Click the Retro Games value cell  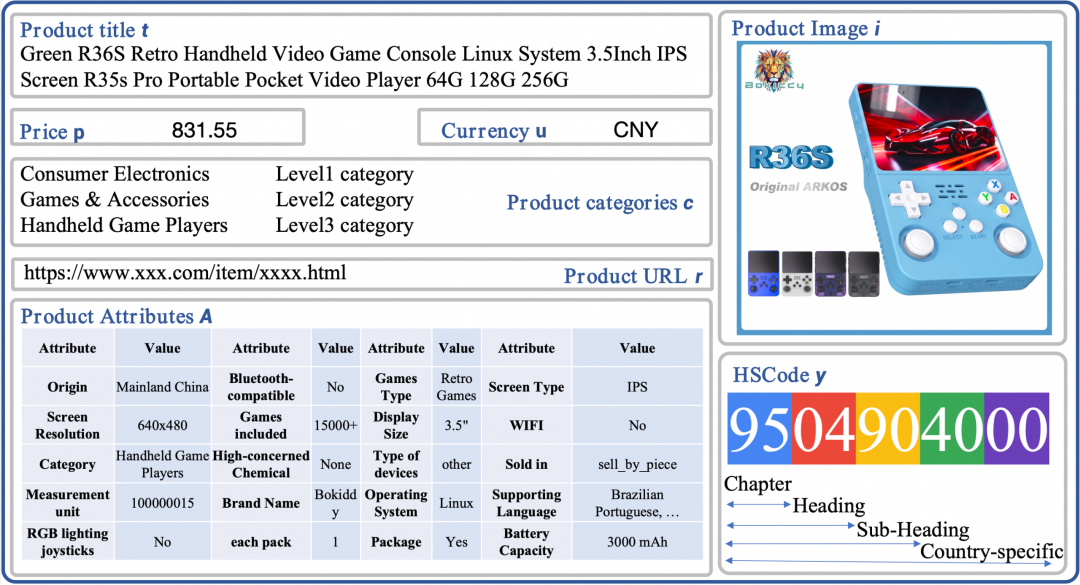point(457,387)
